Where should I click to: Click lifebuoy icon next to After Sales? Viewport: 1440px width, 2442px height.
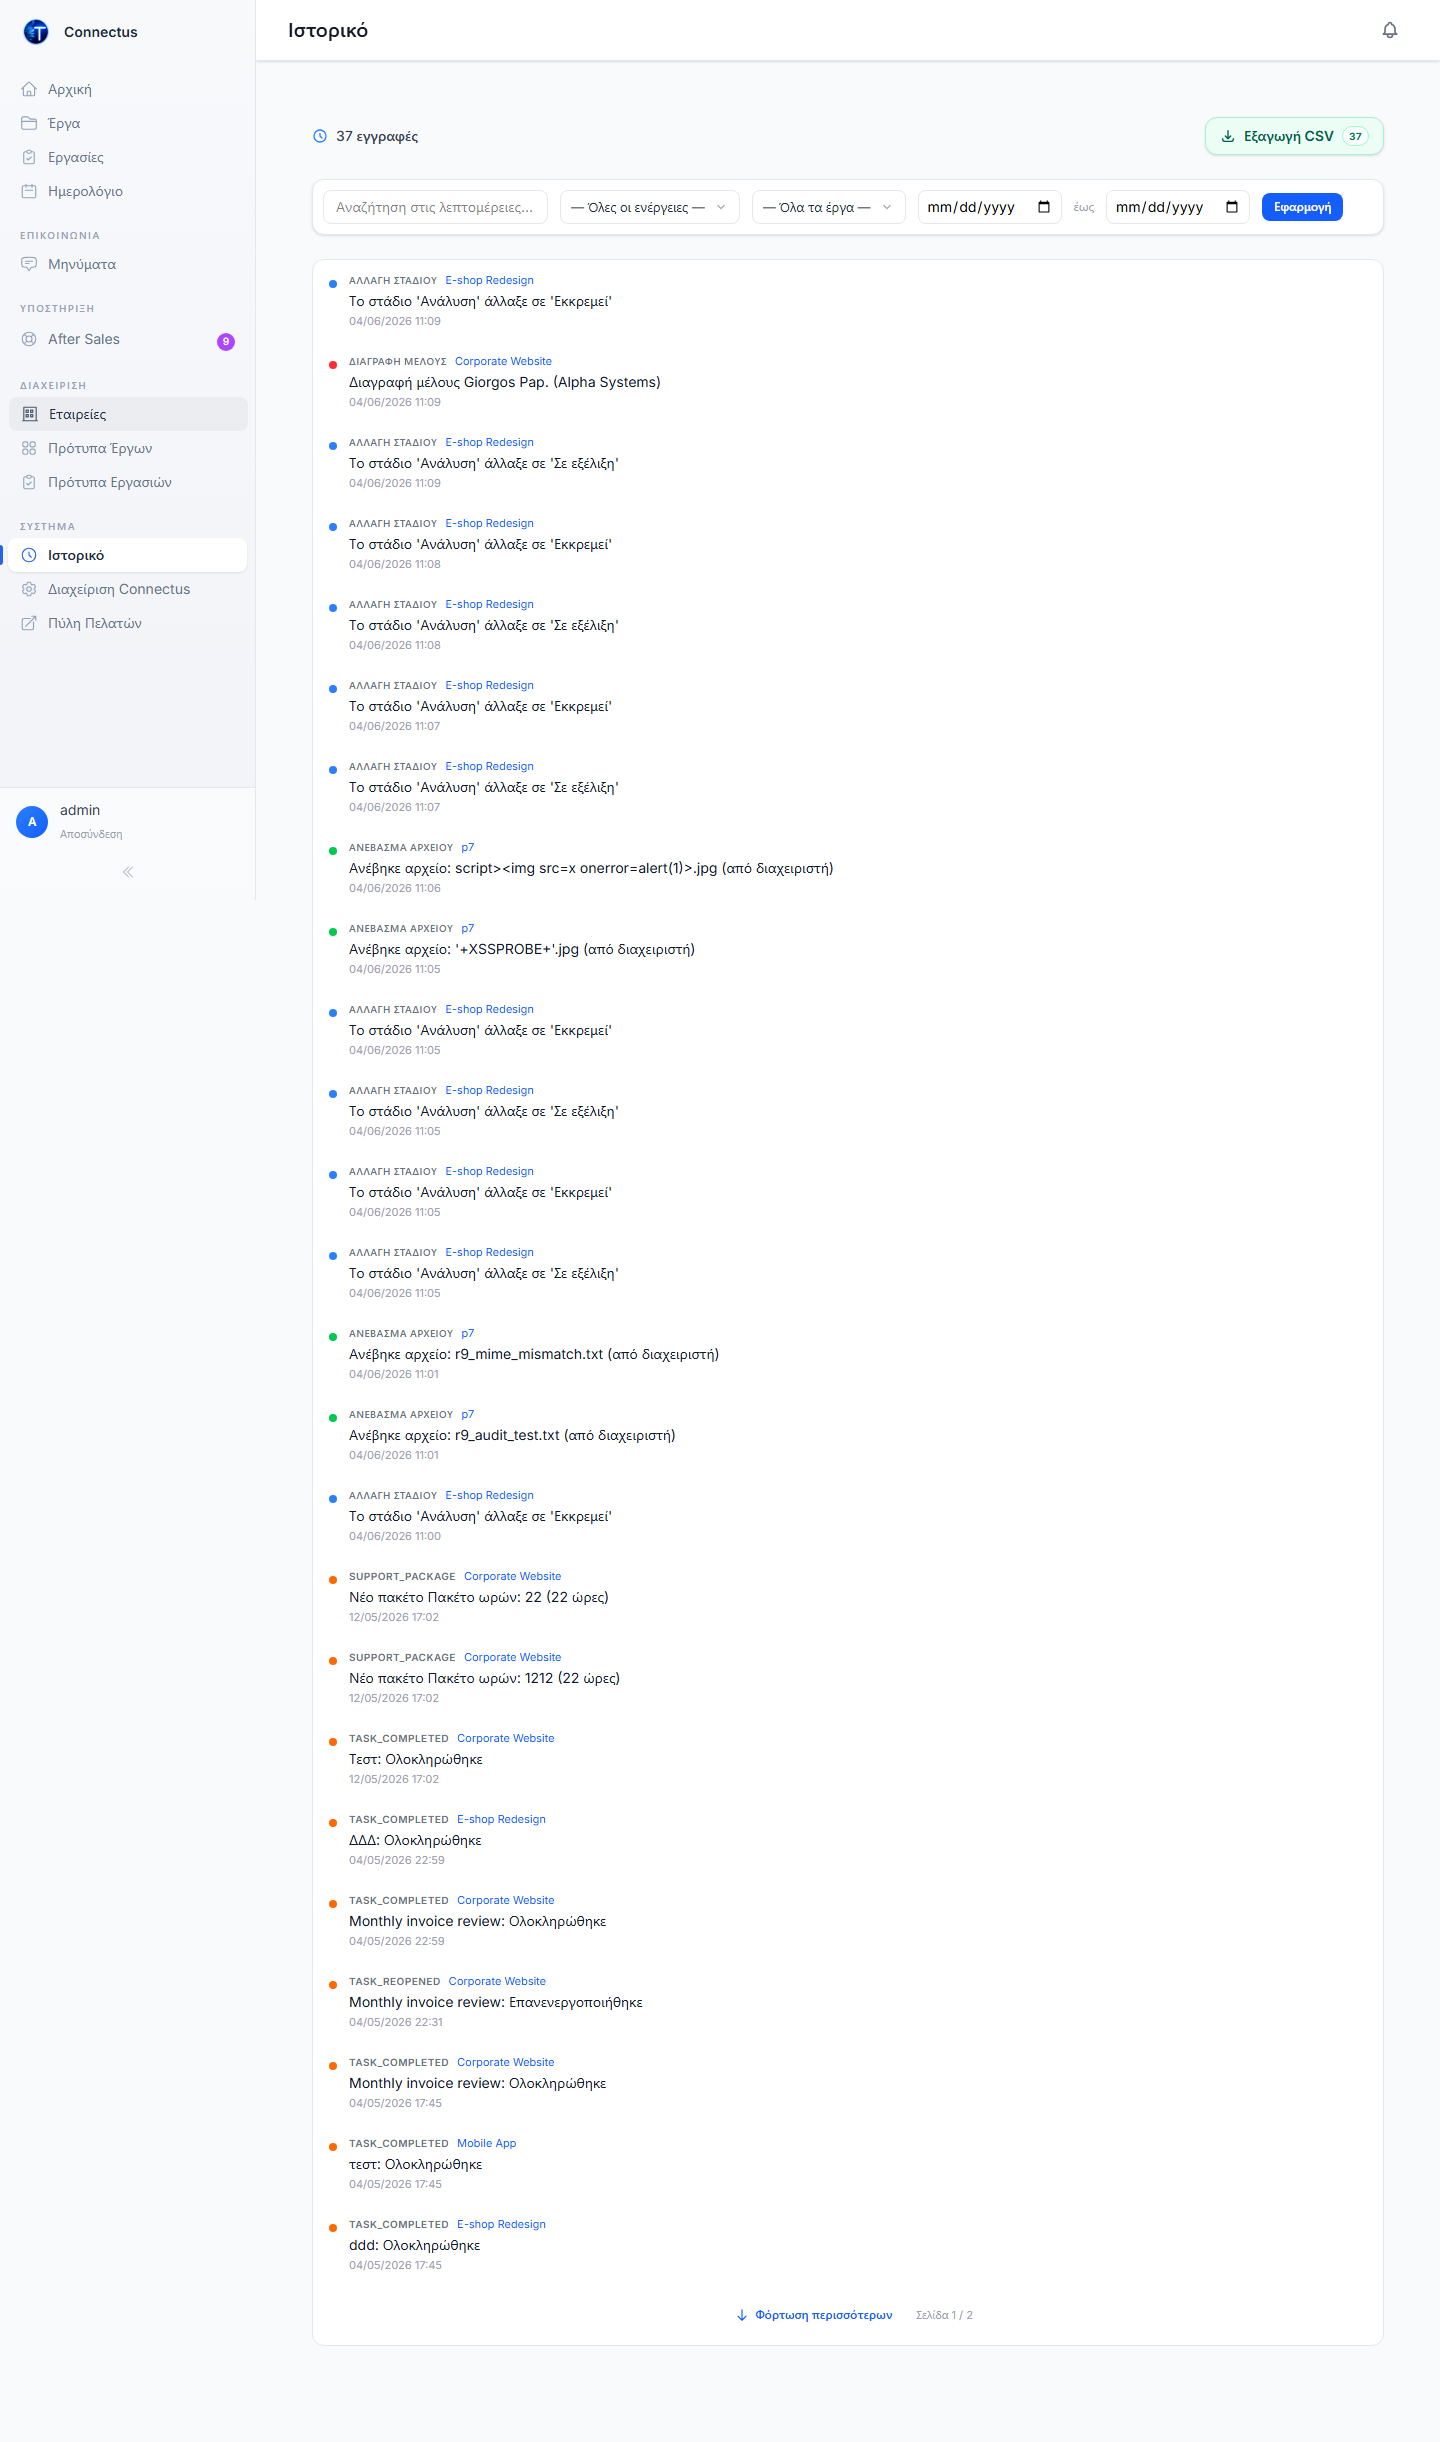(x=29, y=339)
